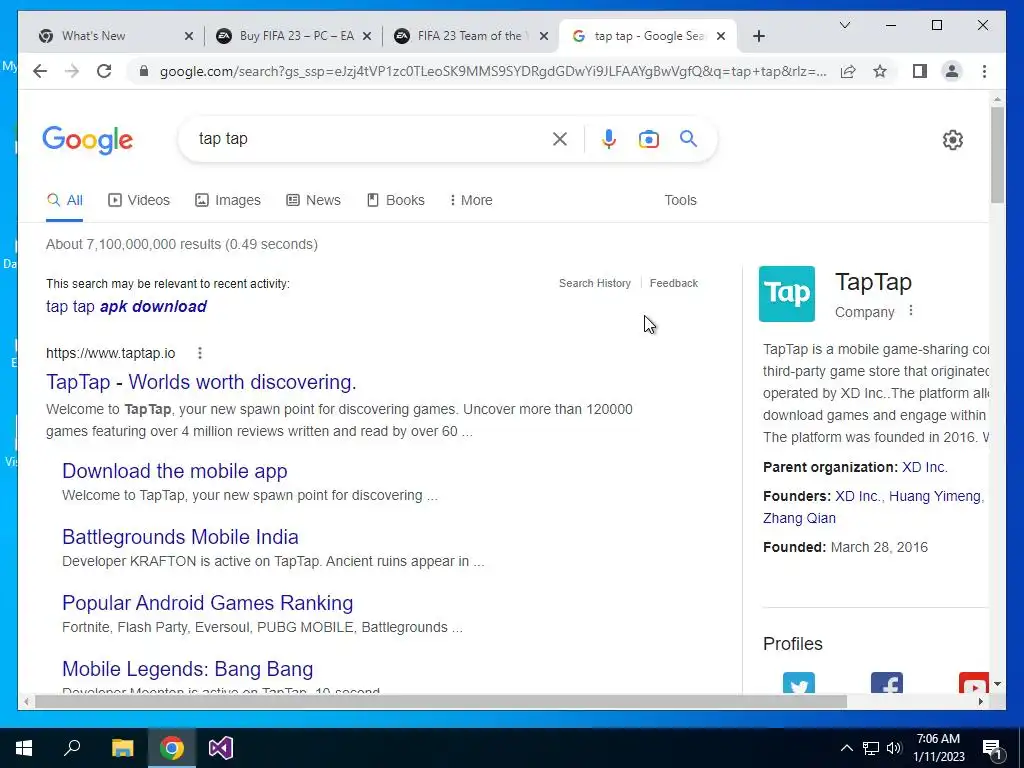
Task: Open TapTap YouTube profile icon
Action: tap(973, 683)
